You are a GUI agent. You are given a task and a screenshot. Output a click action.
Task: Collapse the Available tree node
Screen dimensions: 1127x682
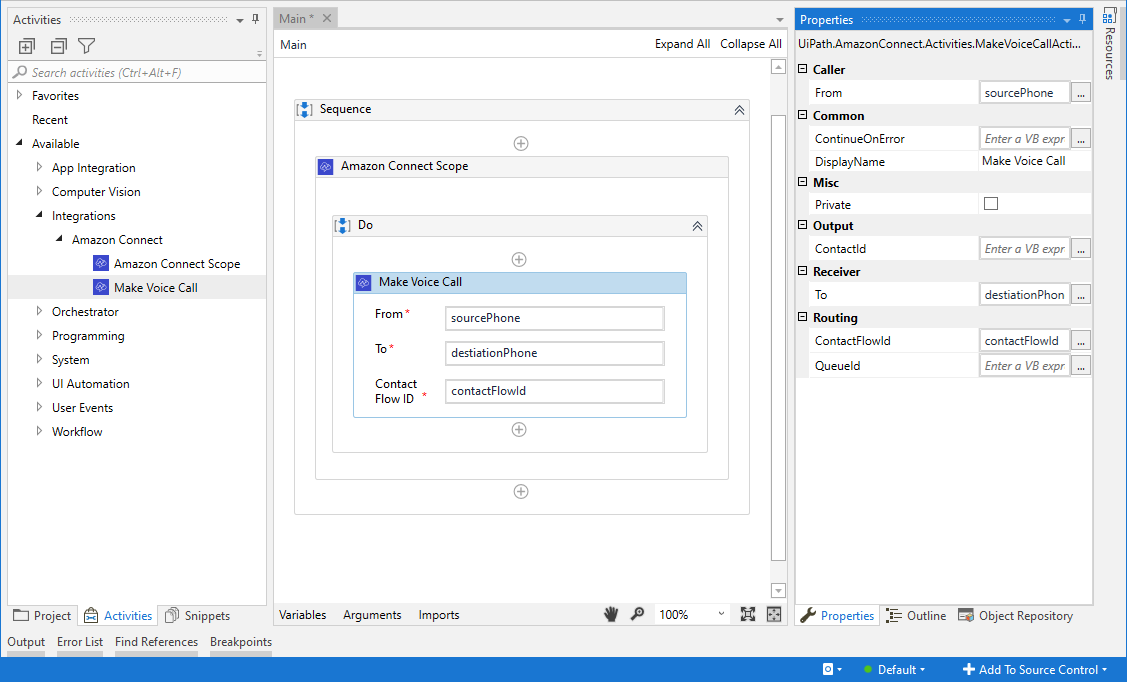(19, 143)
